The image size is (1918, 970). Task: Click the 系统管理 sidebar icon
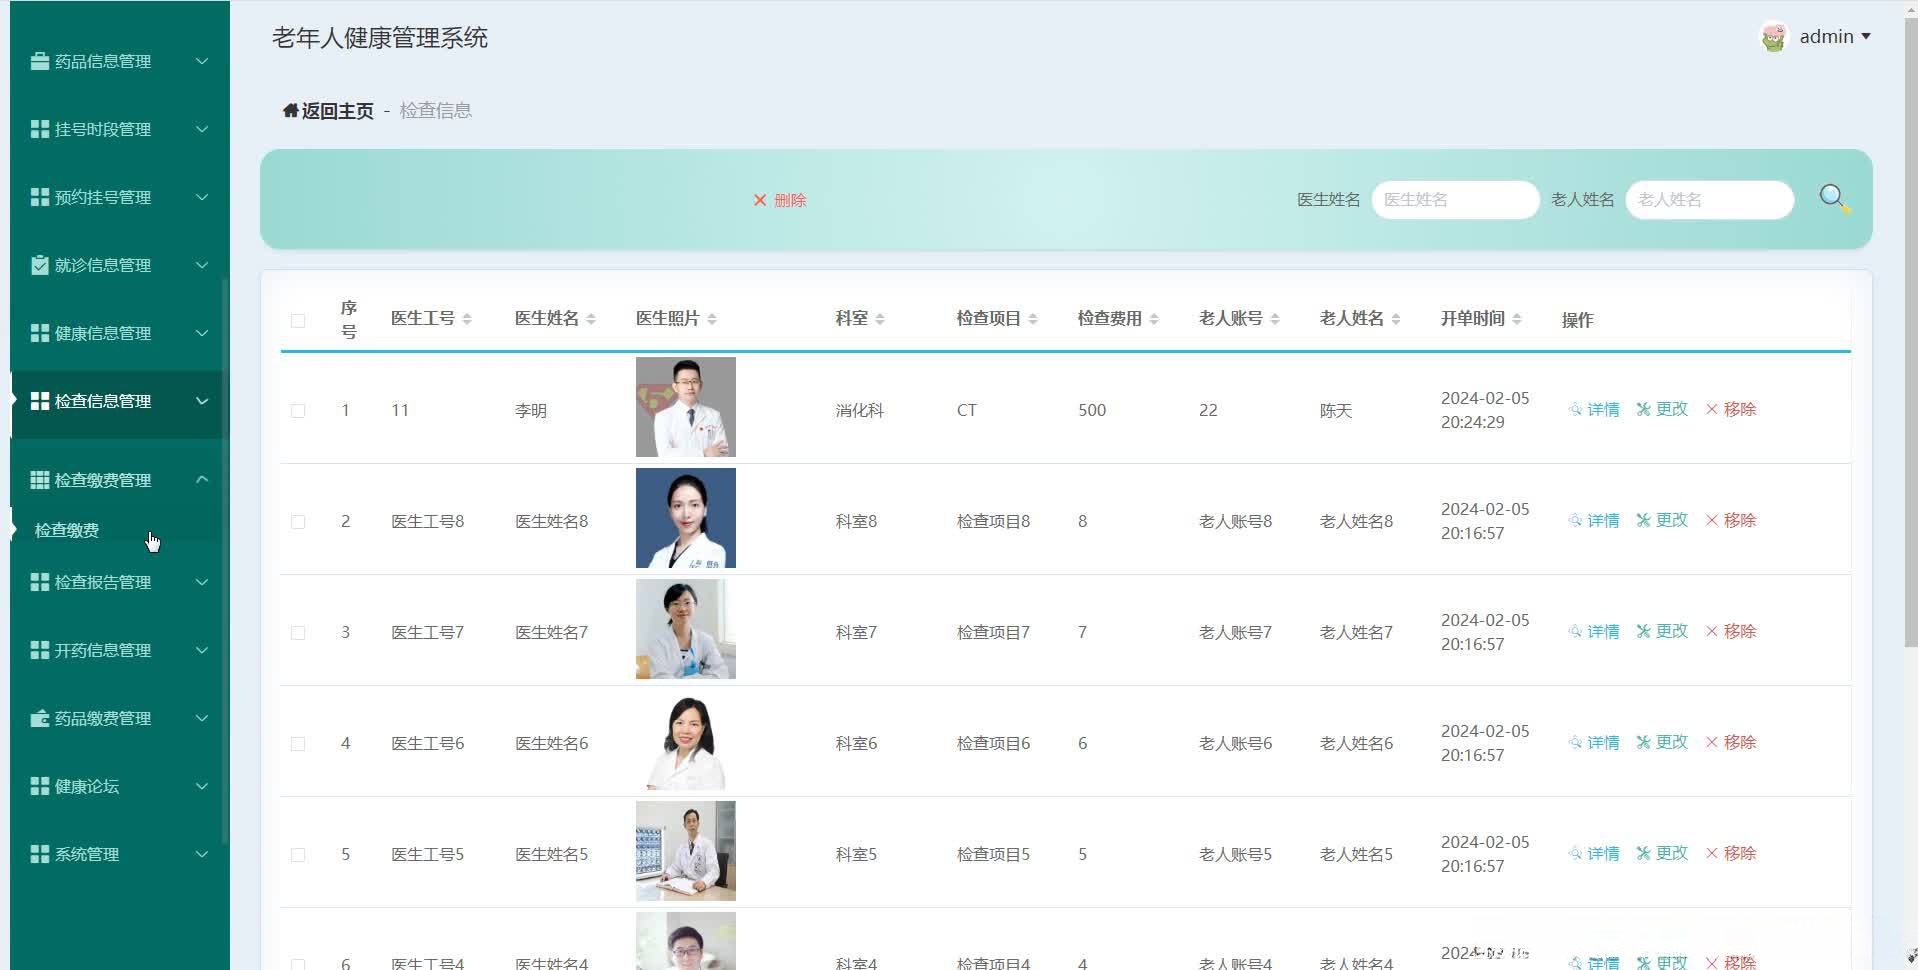click(39, 854)
